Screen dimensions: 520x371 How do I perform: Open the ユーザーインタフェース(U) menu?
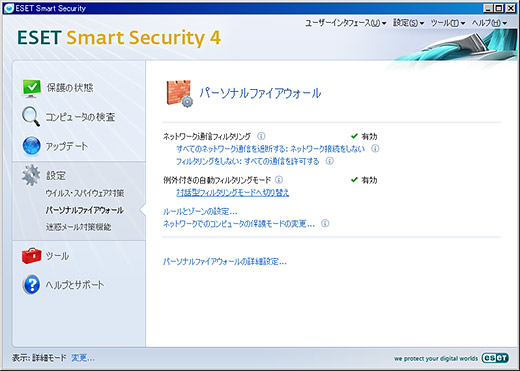346,23
